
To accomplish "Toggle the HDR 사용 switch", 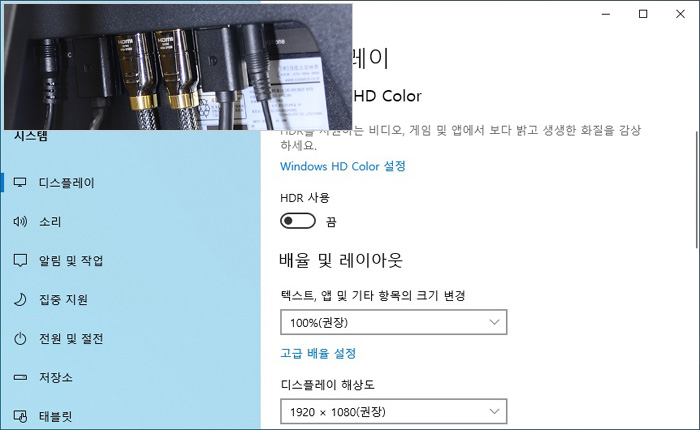I will [x=298, y=221].
